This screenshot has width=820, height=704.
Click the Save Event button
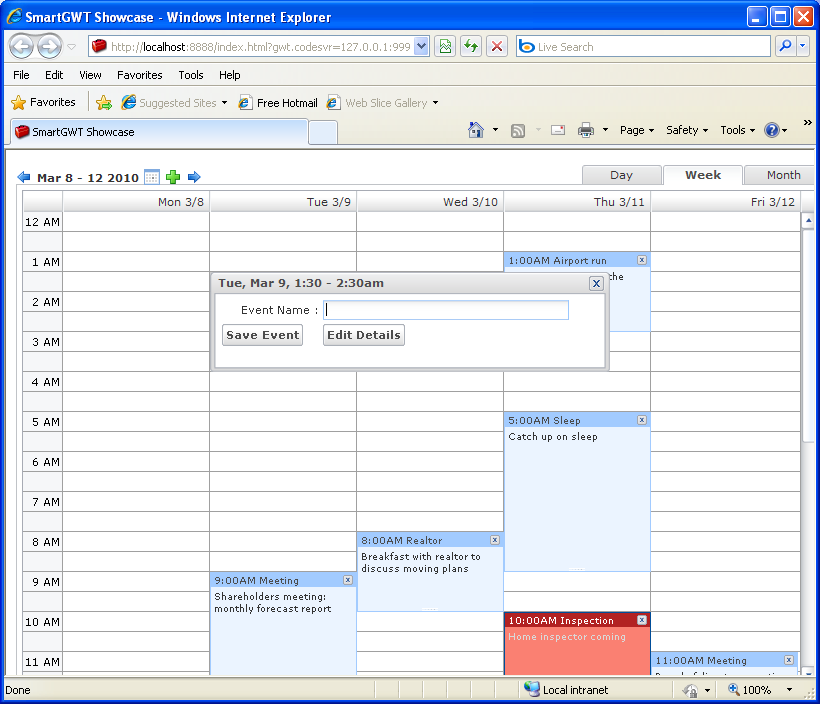263,335
